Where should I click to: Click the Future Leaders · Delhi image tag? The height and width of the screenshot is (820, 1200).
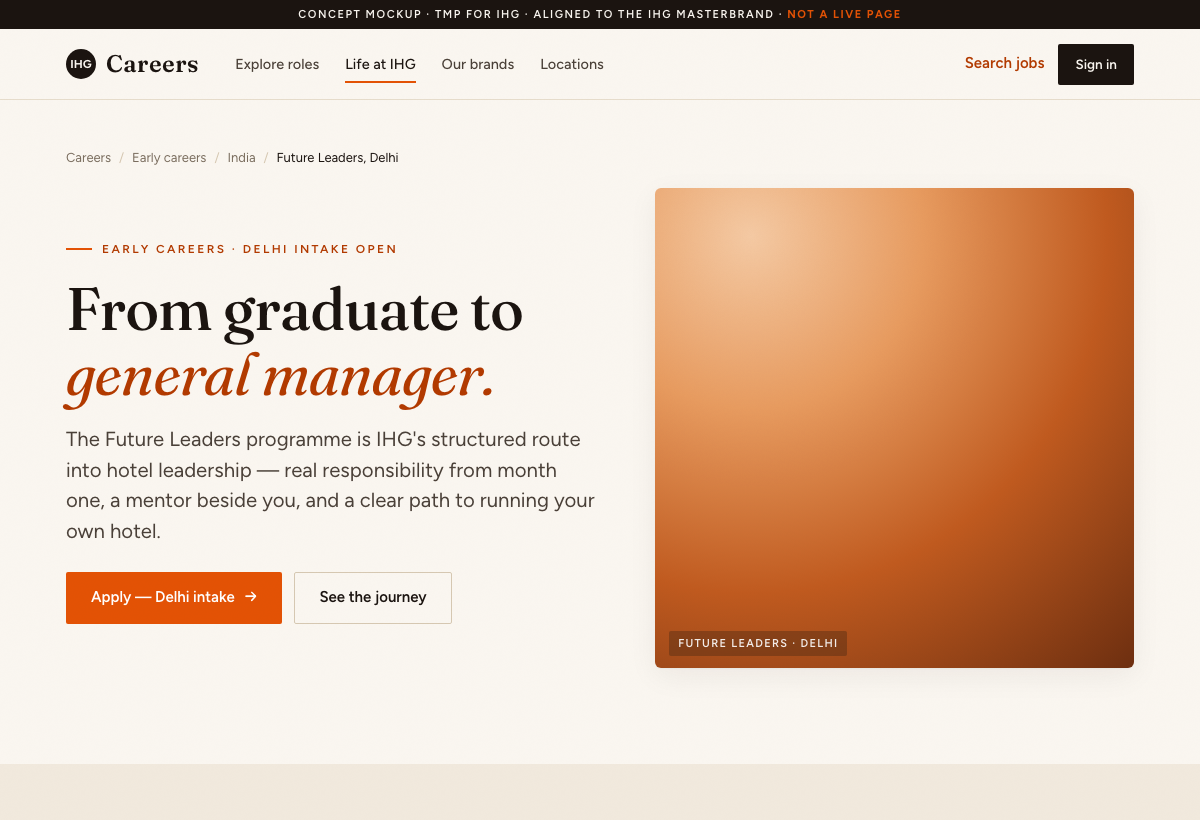coord(758,643)
